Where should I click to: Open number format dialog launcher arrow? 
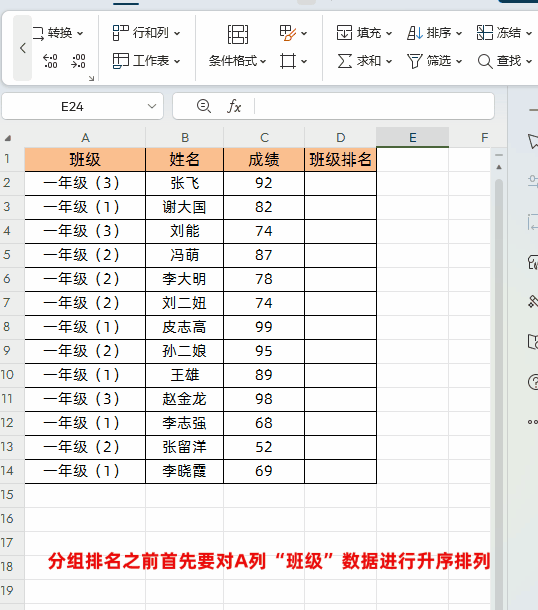91,79
